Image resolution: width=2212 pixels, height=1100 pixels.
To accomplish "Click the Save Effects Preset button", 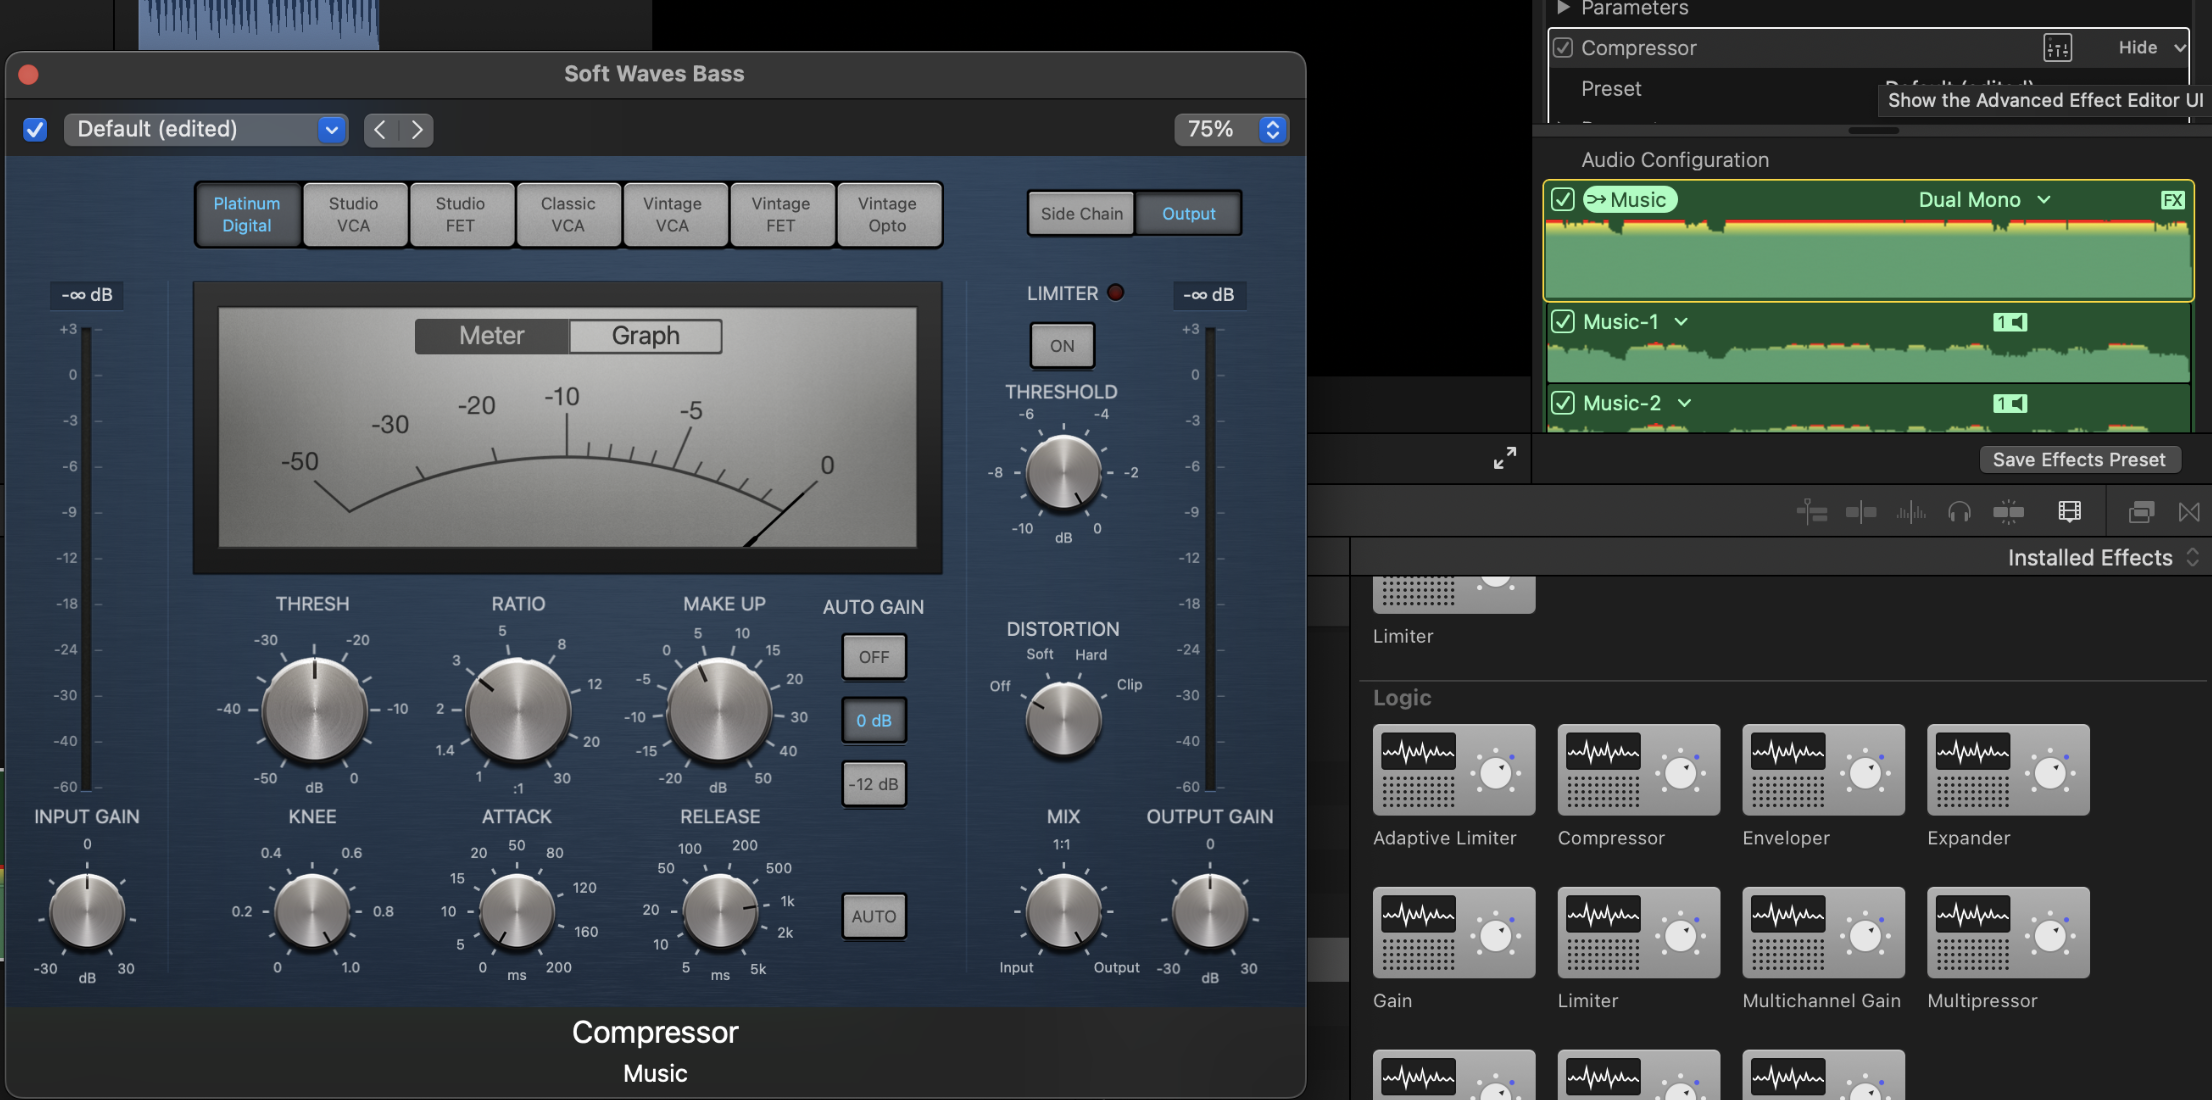I will (x=2078, y=460).
